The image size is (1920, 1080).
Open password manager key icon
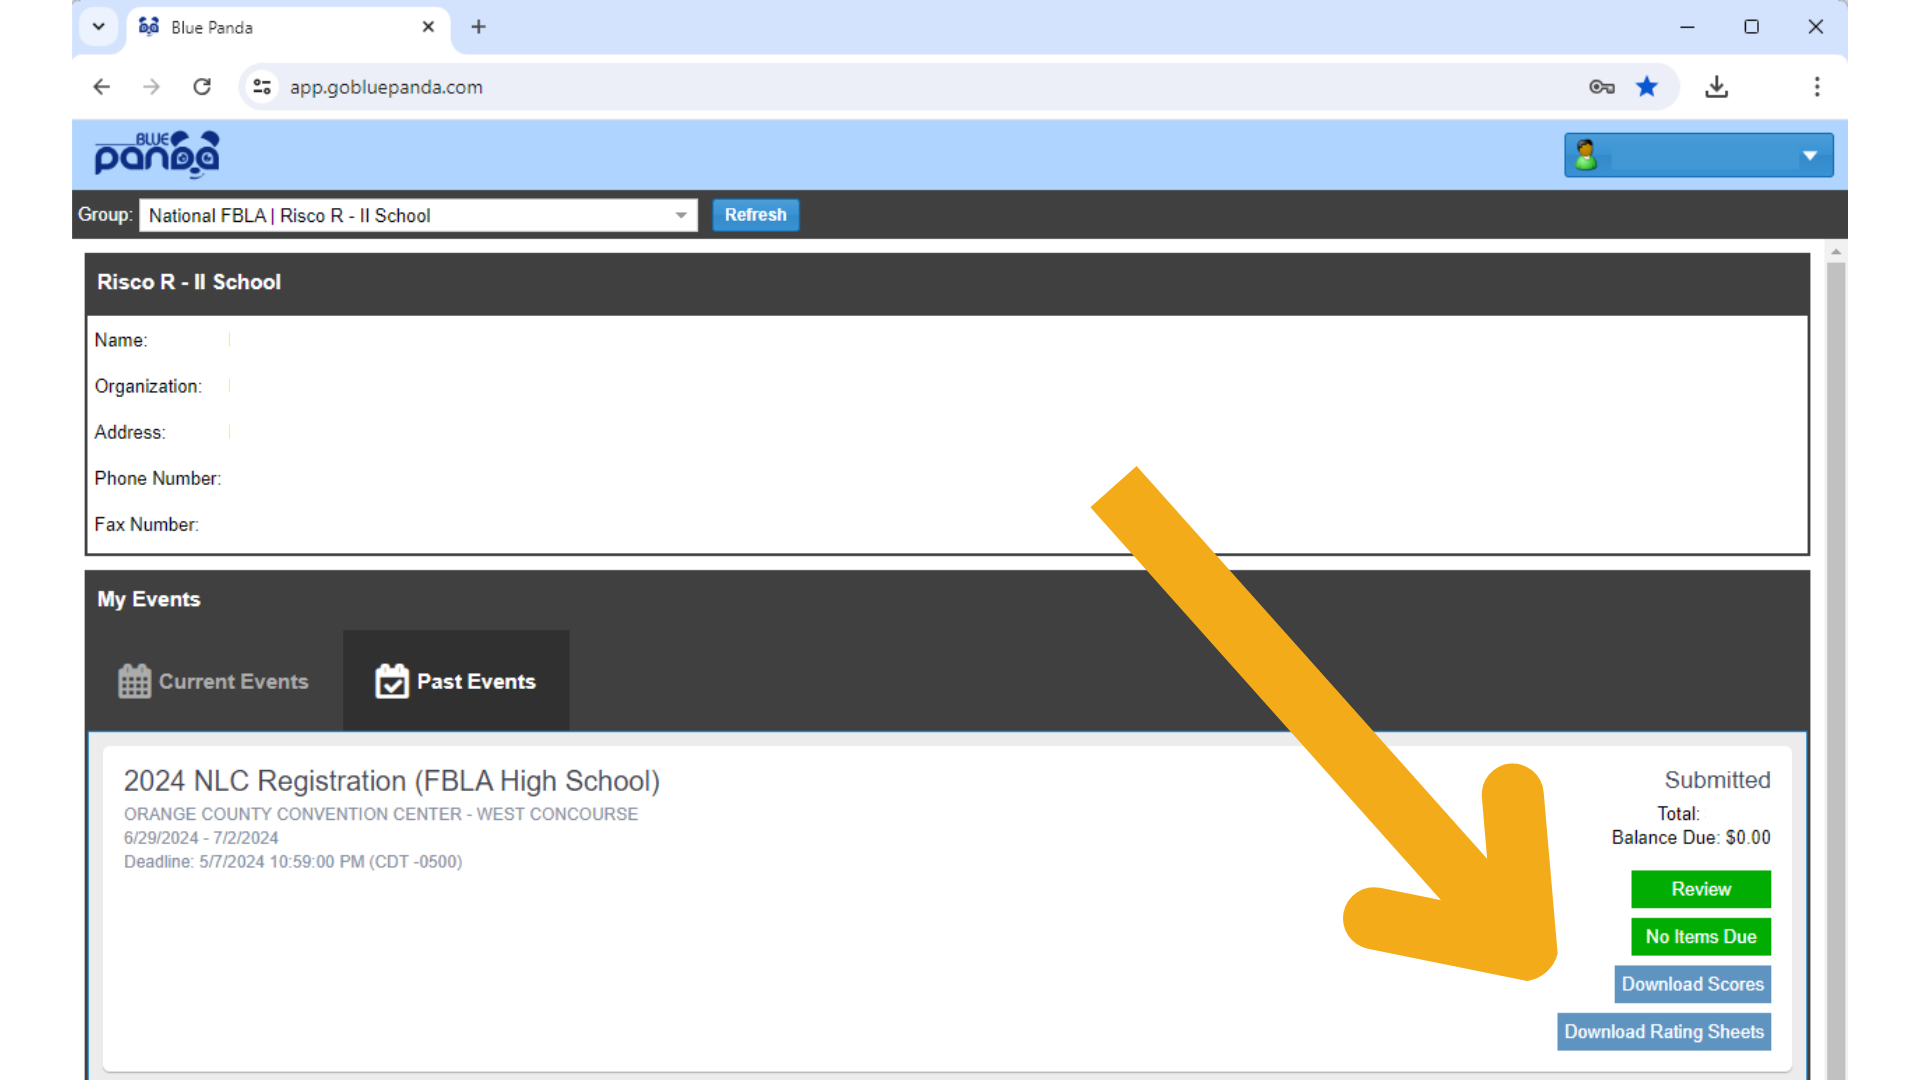point(1602,87)
